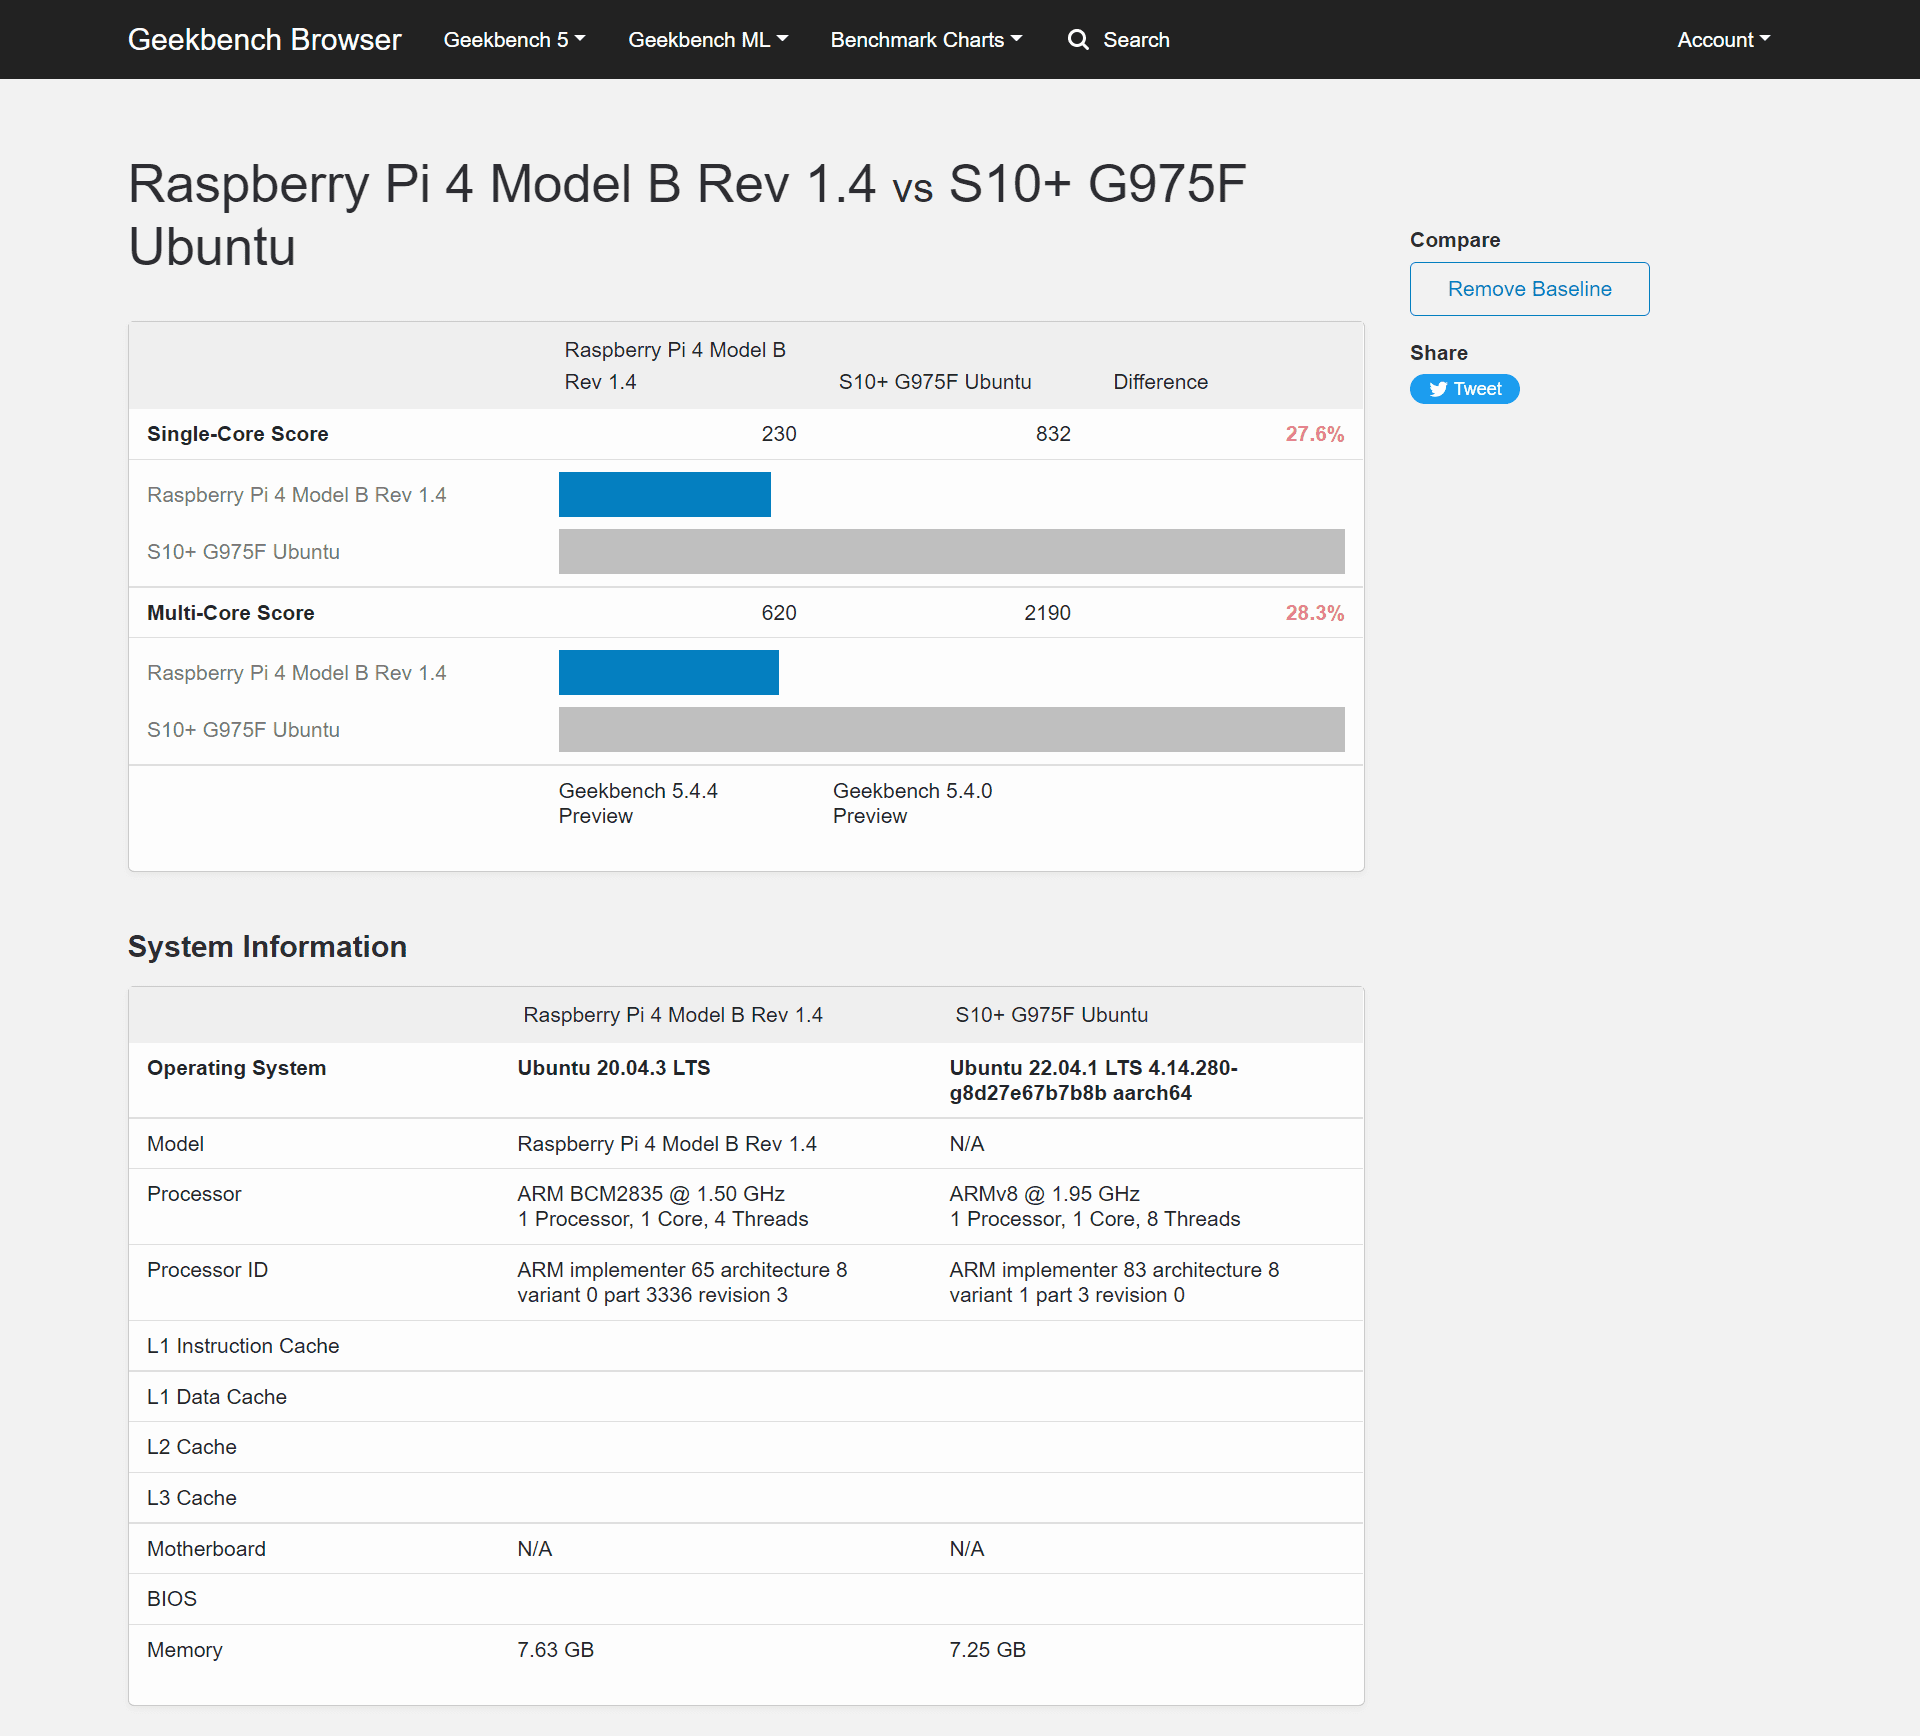Click ARM implementer 65 processor ID cell

(x=682, y=1282)
